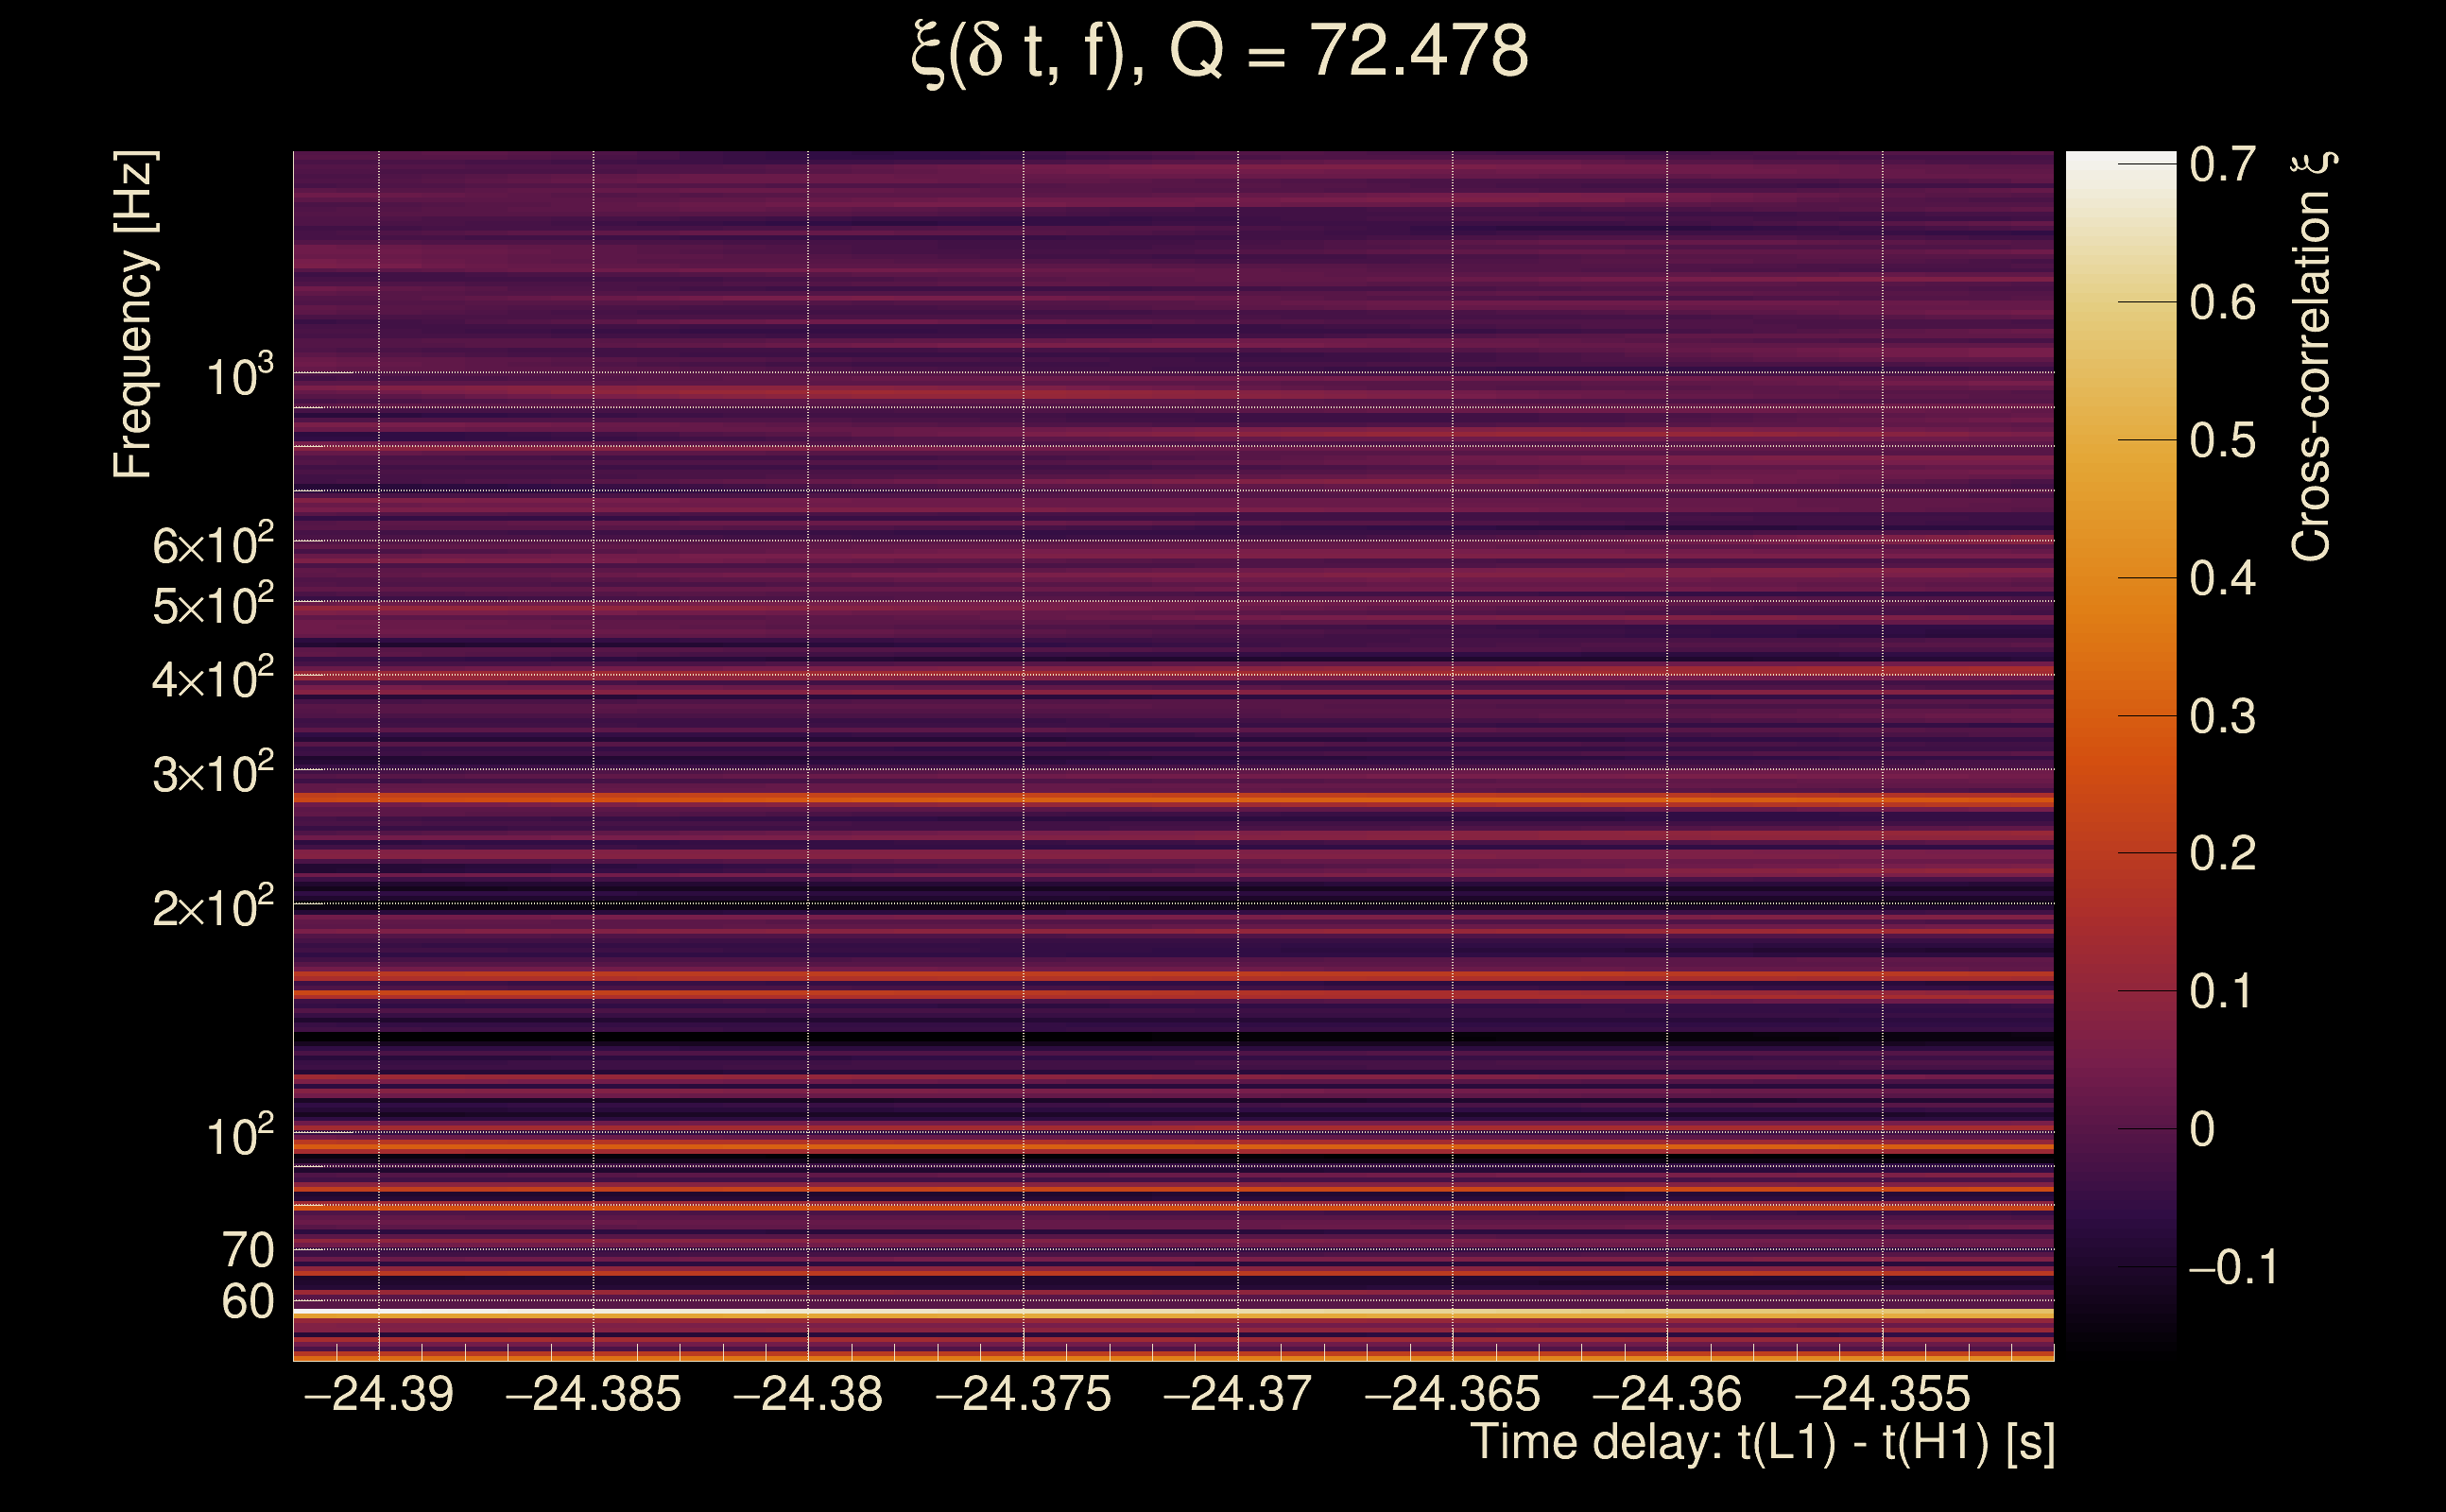Click the 5×10² frequency tick label
Image resolution: width=2446 pixels, height=1512 pixels.
(x=213, y=605)
